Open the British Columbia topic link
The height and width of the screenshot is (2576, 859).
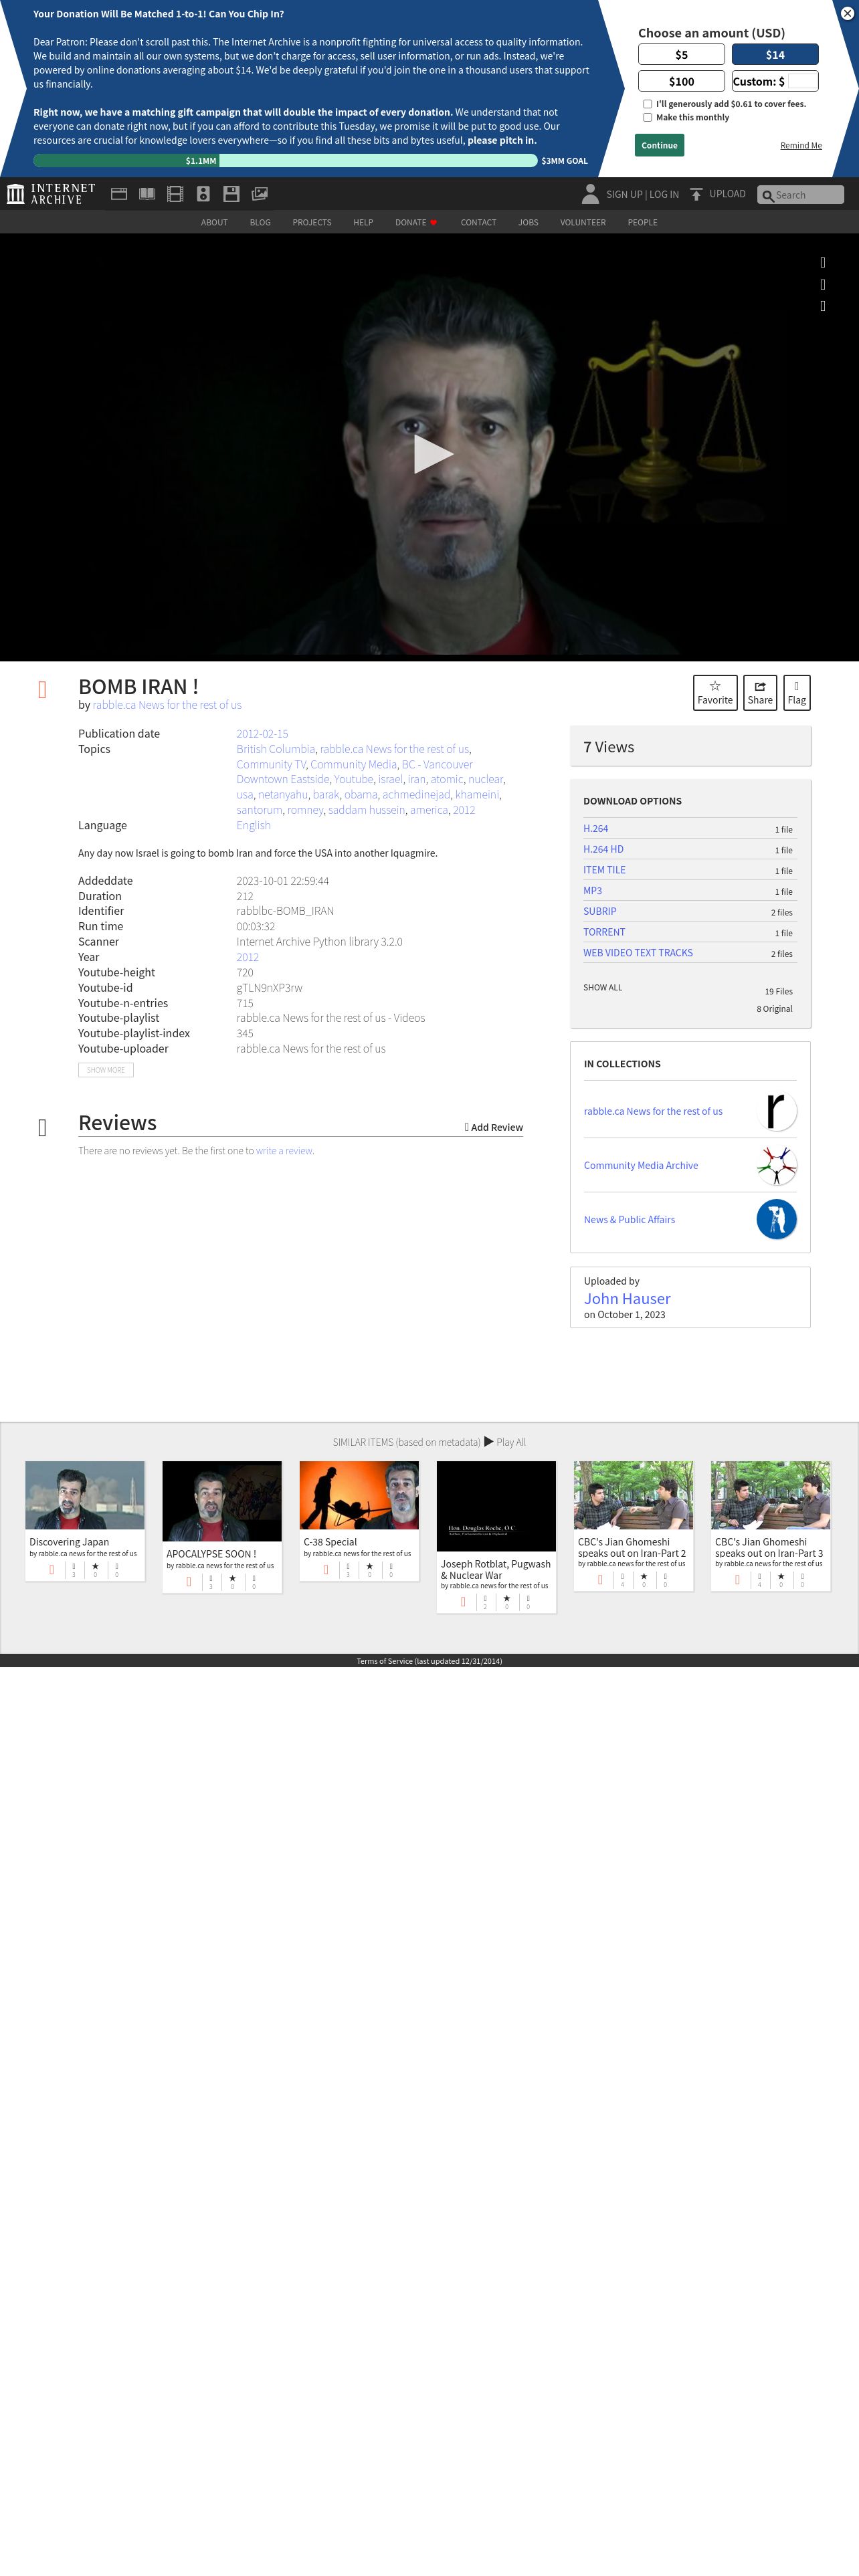click(x=276, y=749)
